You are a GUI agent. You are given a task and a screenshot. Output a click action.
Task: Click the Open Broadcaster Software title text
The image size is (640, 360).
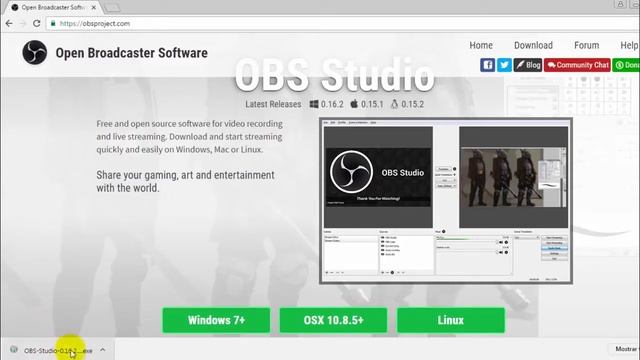(131, 53)
